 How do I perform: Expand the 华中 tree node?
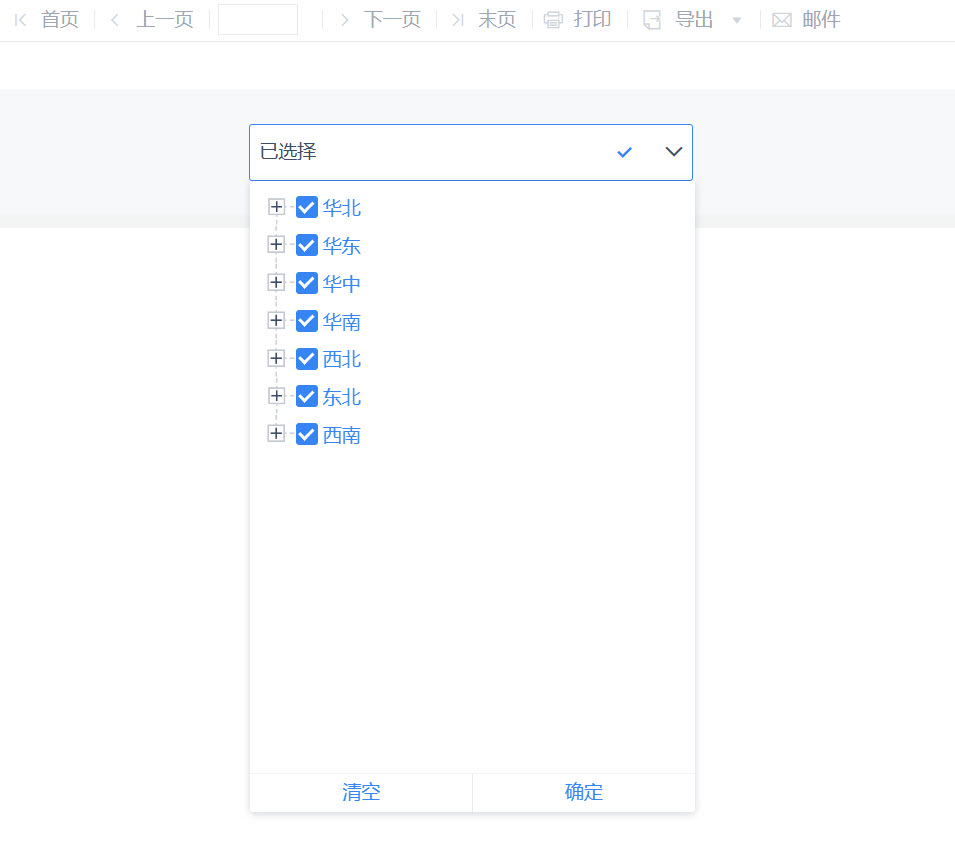(277, 283)
